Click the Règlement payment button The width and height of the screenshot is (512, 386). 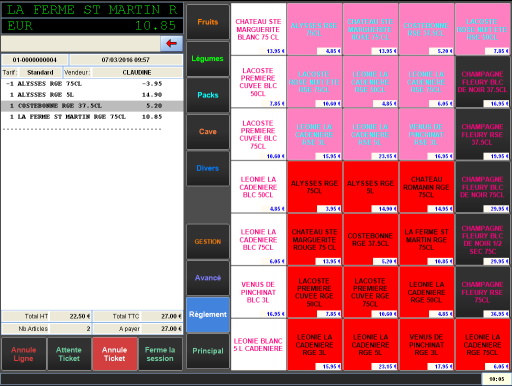pos(208,314)
